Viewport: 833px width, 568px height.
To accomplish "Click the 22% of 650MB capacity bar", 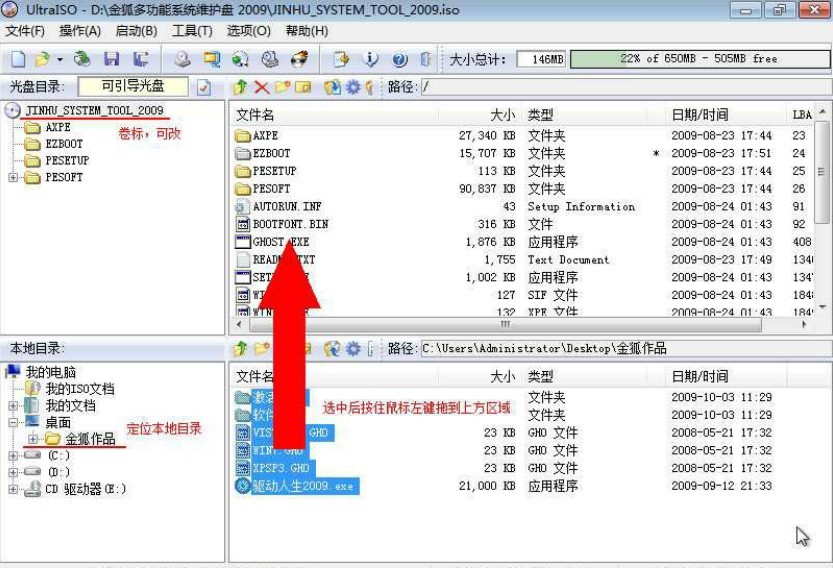I will pos(700,59).
